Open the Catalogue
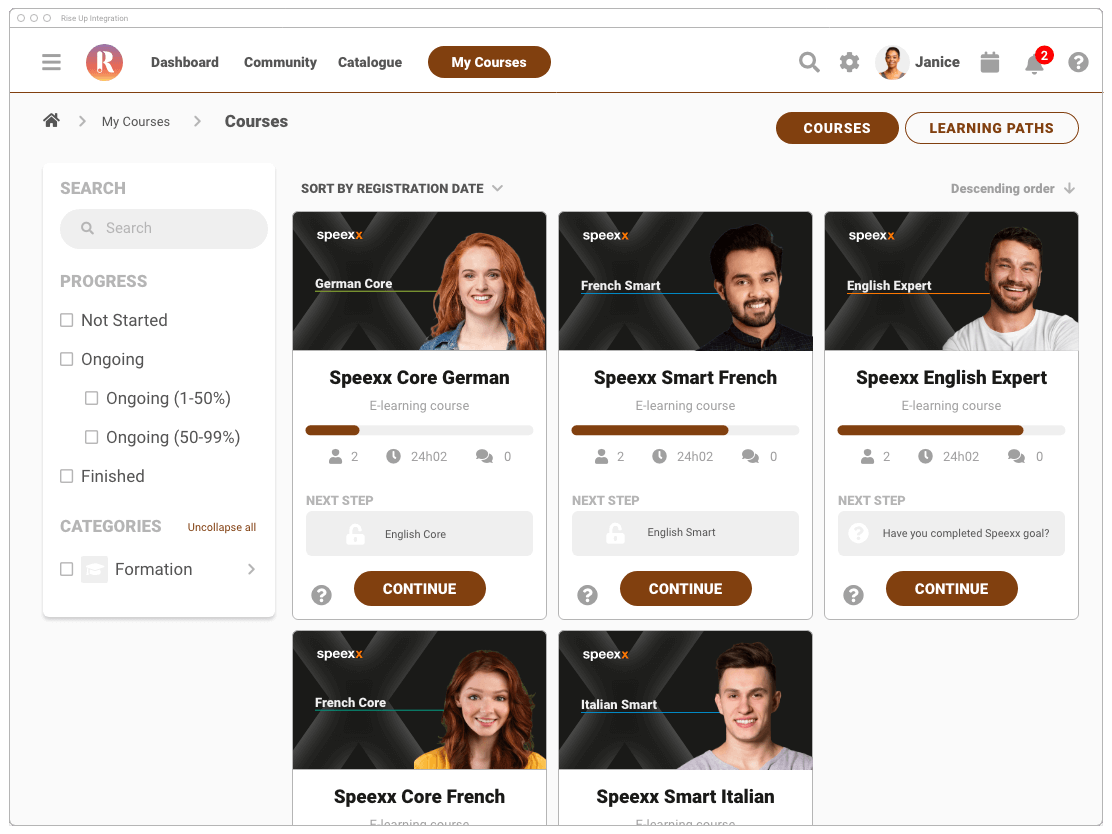Viewport: 1112px width, 834px height. 369,62
